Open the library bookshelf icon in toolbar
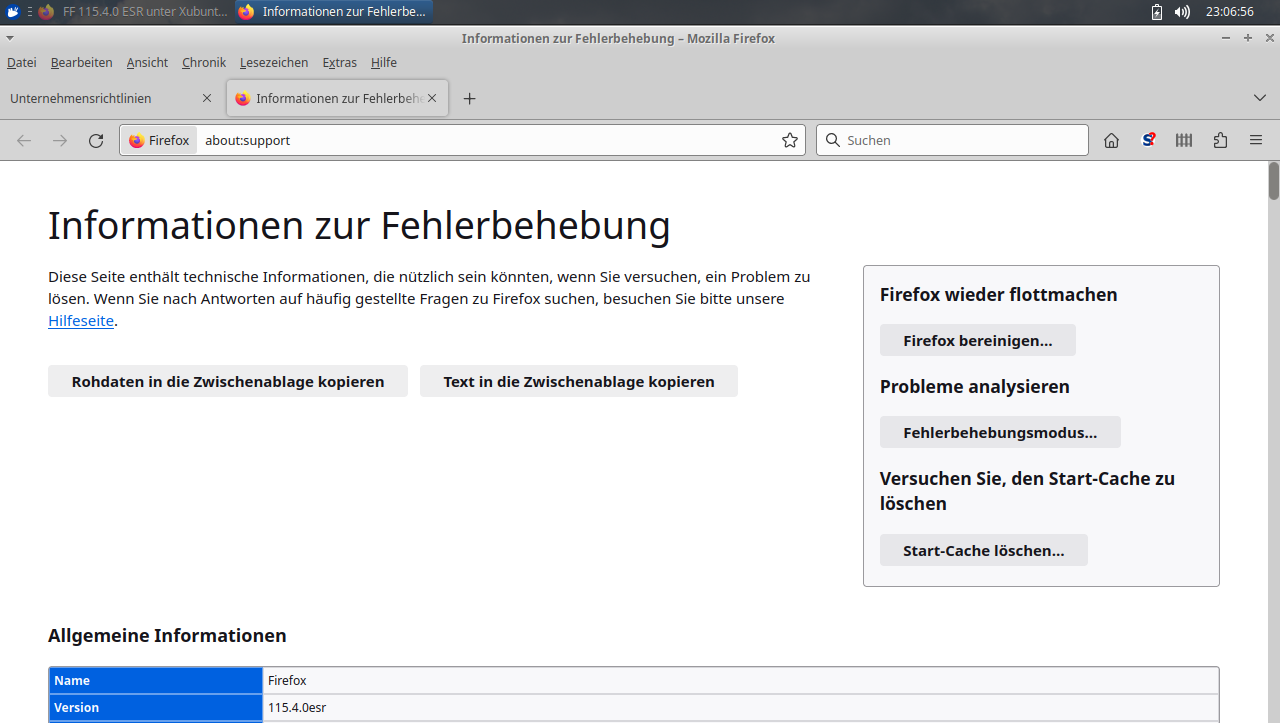 (1184, 141)
